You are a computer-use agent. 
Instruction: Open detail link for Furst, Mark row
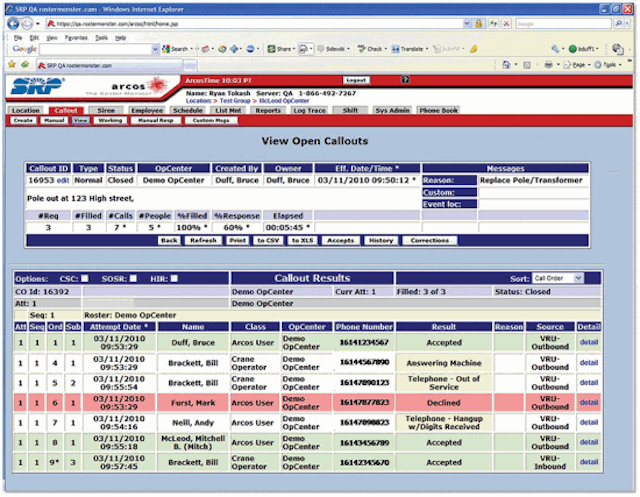click(589, 402)
